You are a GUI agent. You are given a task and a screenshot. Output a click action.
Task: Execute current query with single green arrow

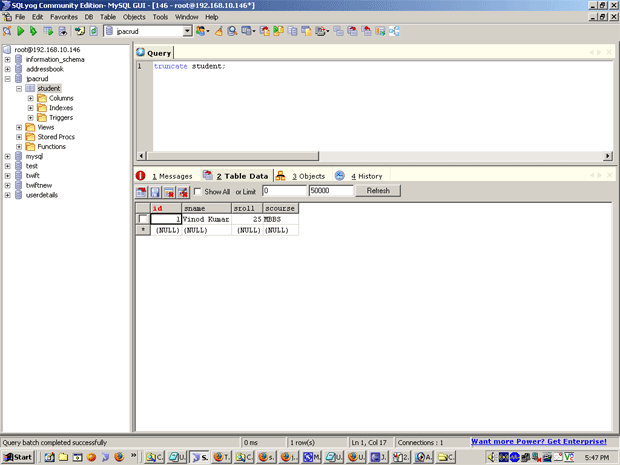point(21,31)
